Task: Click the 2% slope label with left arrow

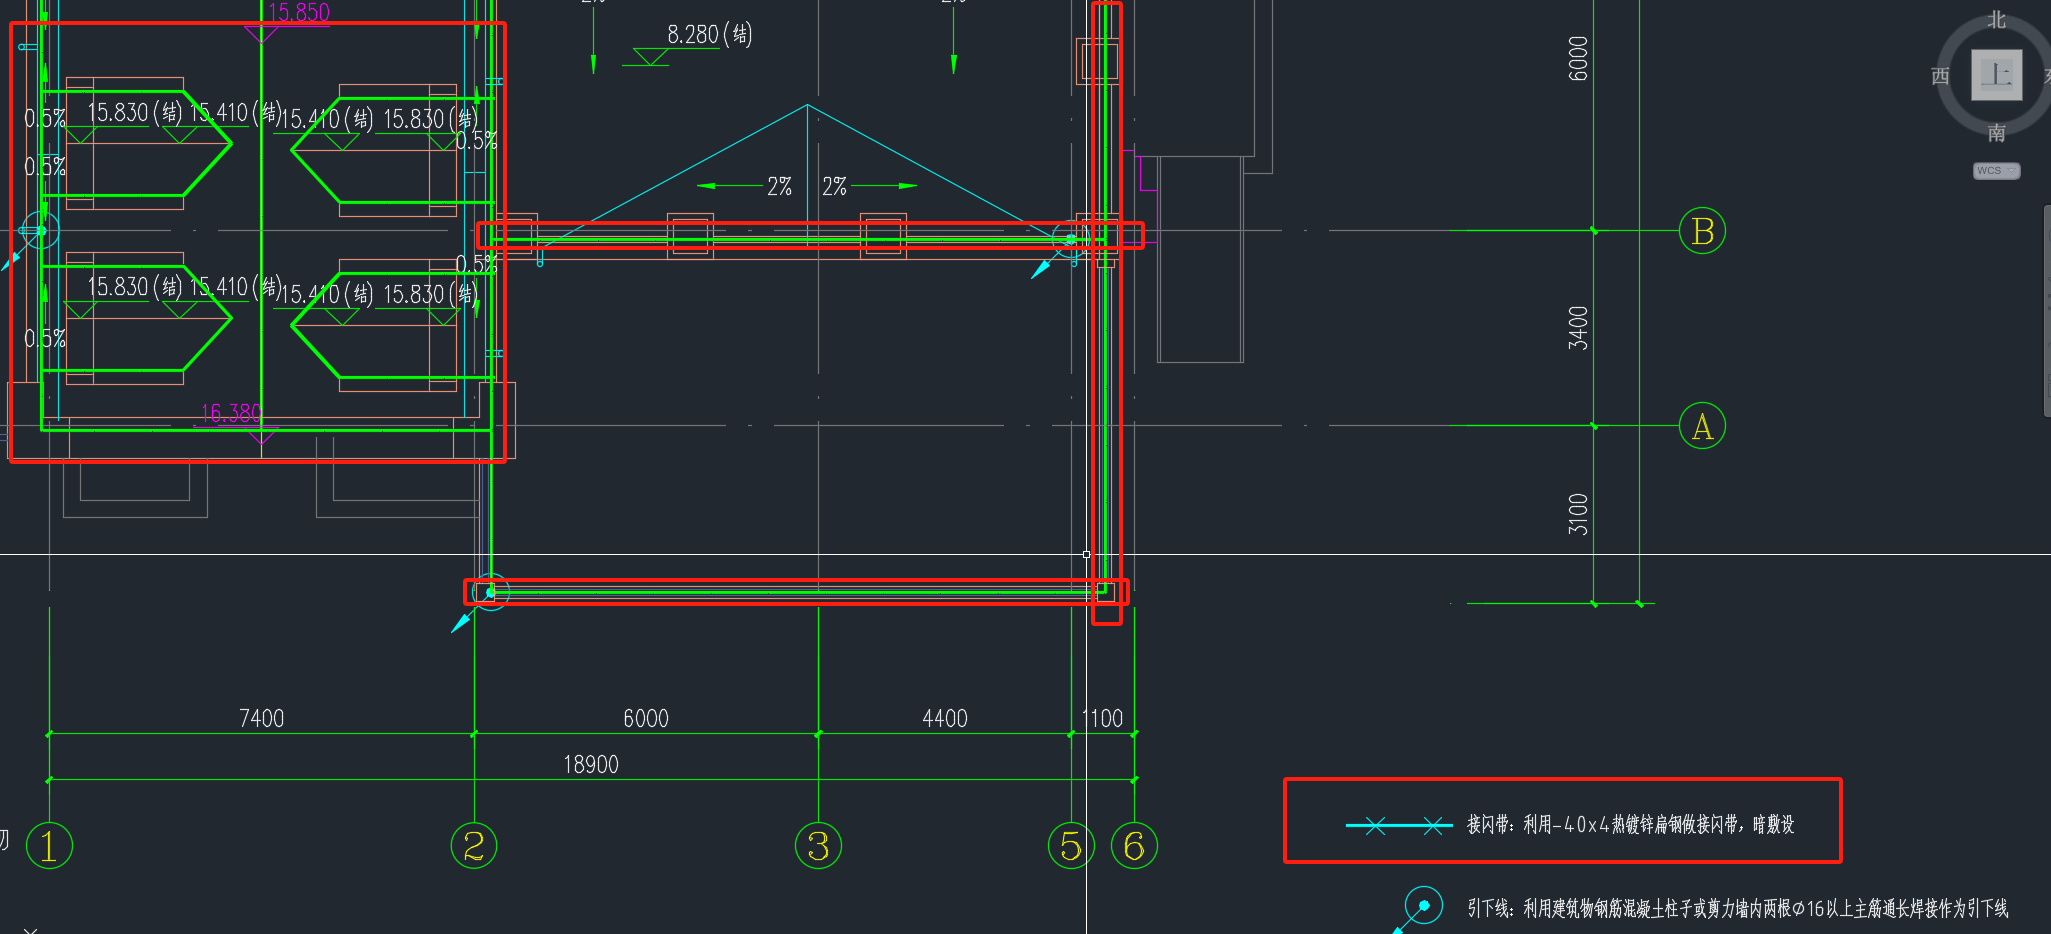Action: 779,186
